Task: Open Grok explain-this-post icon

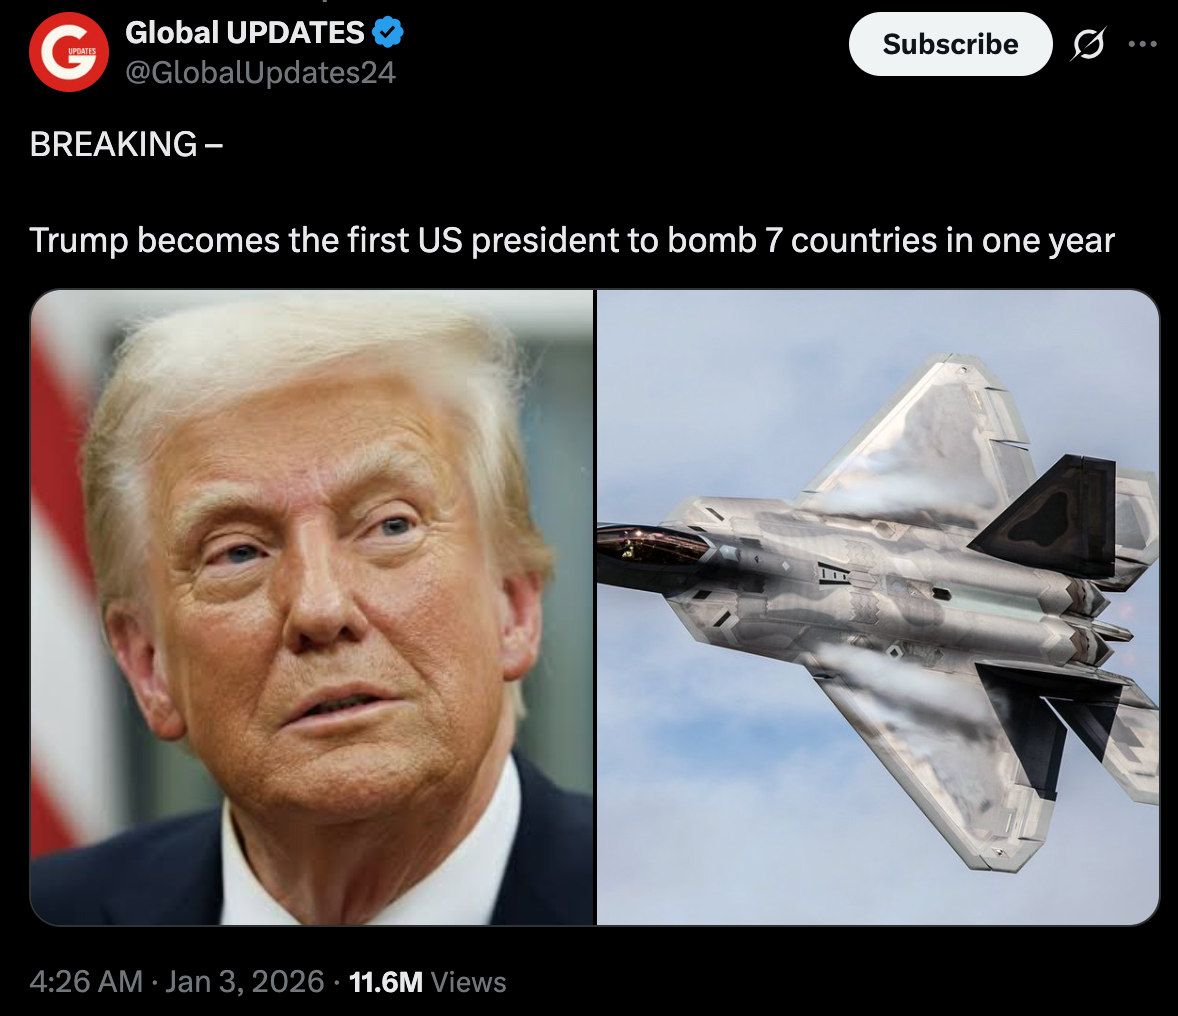Action: point(1089,44)
